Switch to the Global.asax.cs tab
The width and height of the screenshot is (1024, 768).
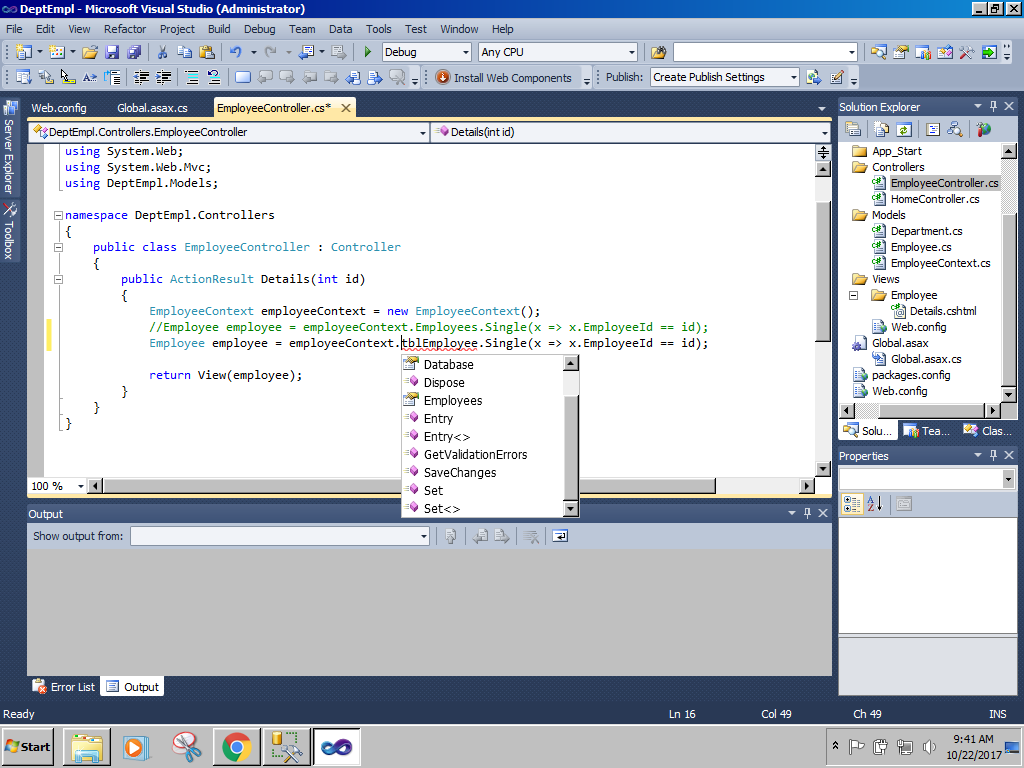pyautogui.click(x=152, y=107)
